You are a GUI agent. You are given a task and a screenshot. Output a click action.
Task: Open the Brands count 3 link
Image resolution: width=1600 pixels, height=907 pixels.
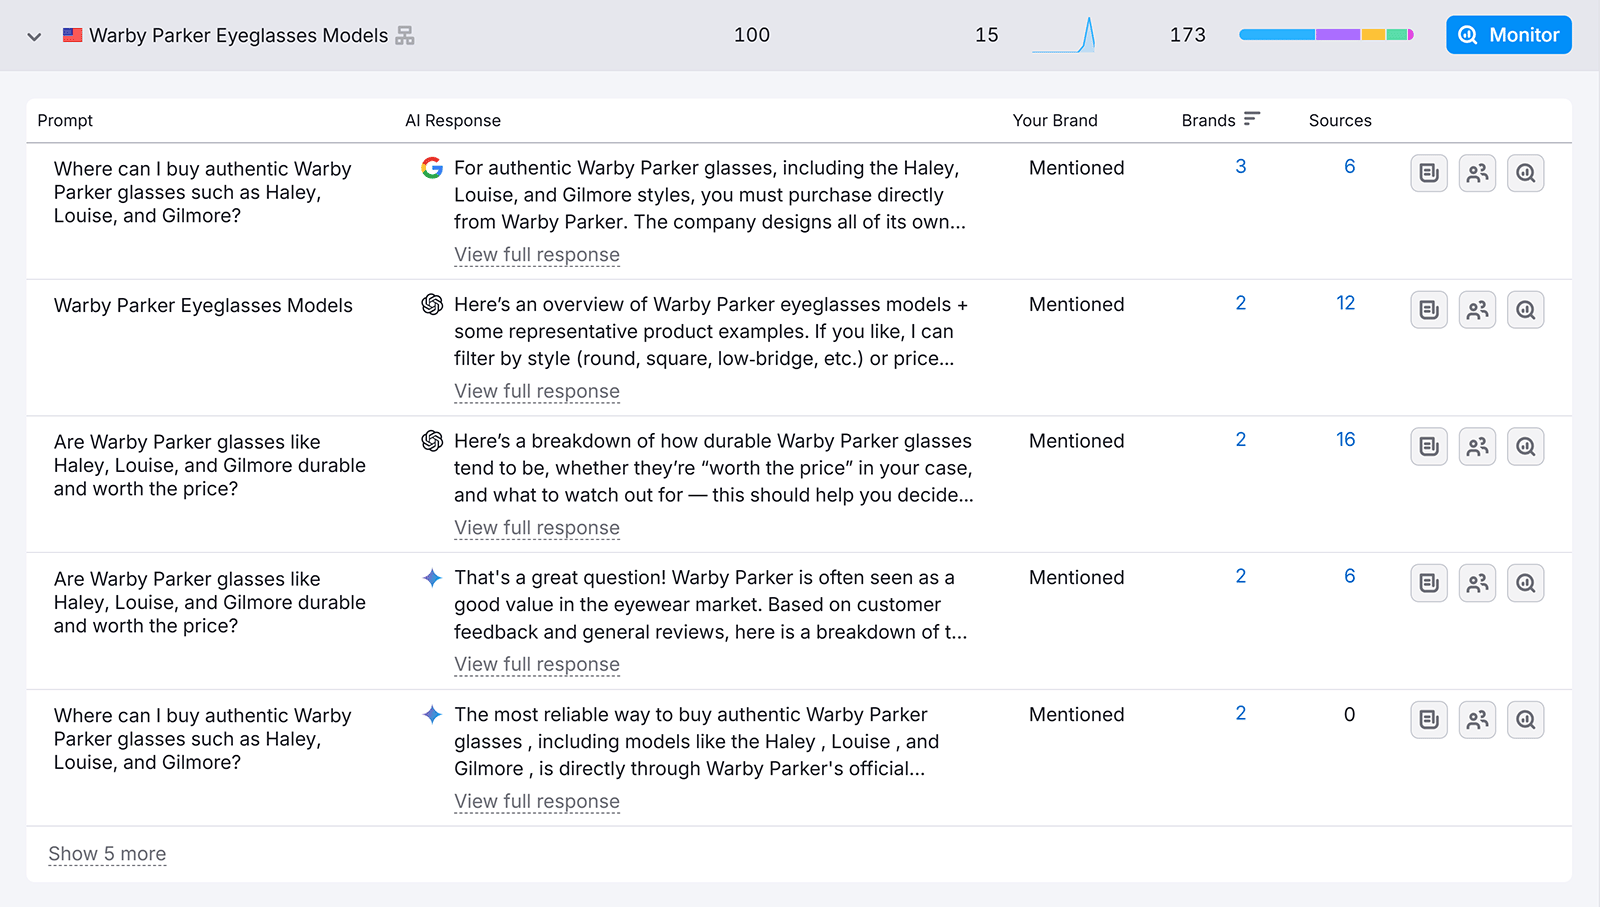(x=1240, y=167)
